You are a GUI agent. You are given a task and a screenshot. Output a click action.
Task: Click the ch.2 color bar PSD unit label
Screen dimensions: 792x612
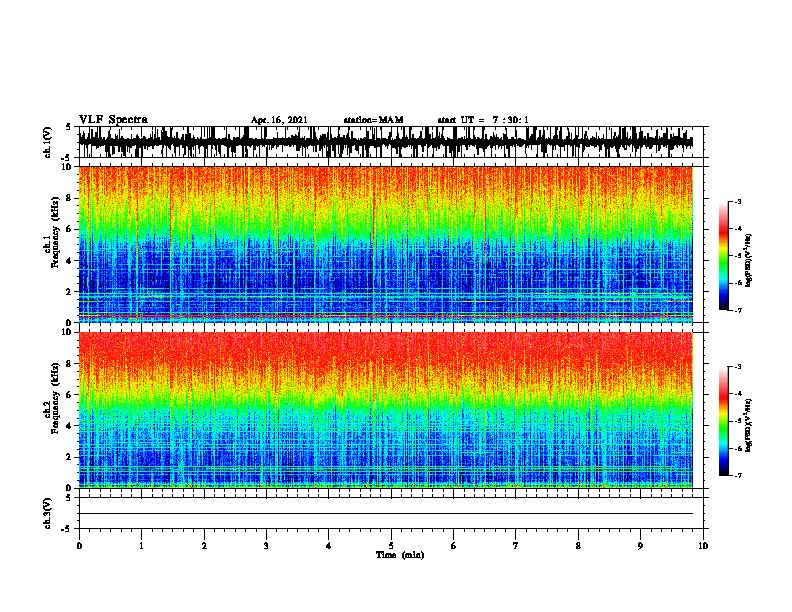(x=749, y=425)
